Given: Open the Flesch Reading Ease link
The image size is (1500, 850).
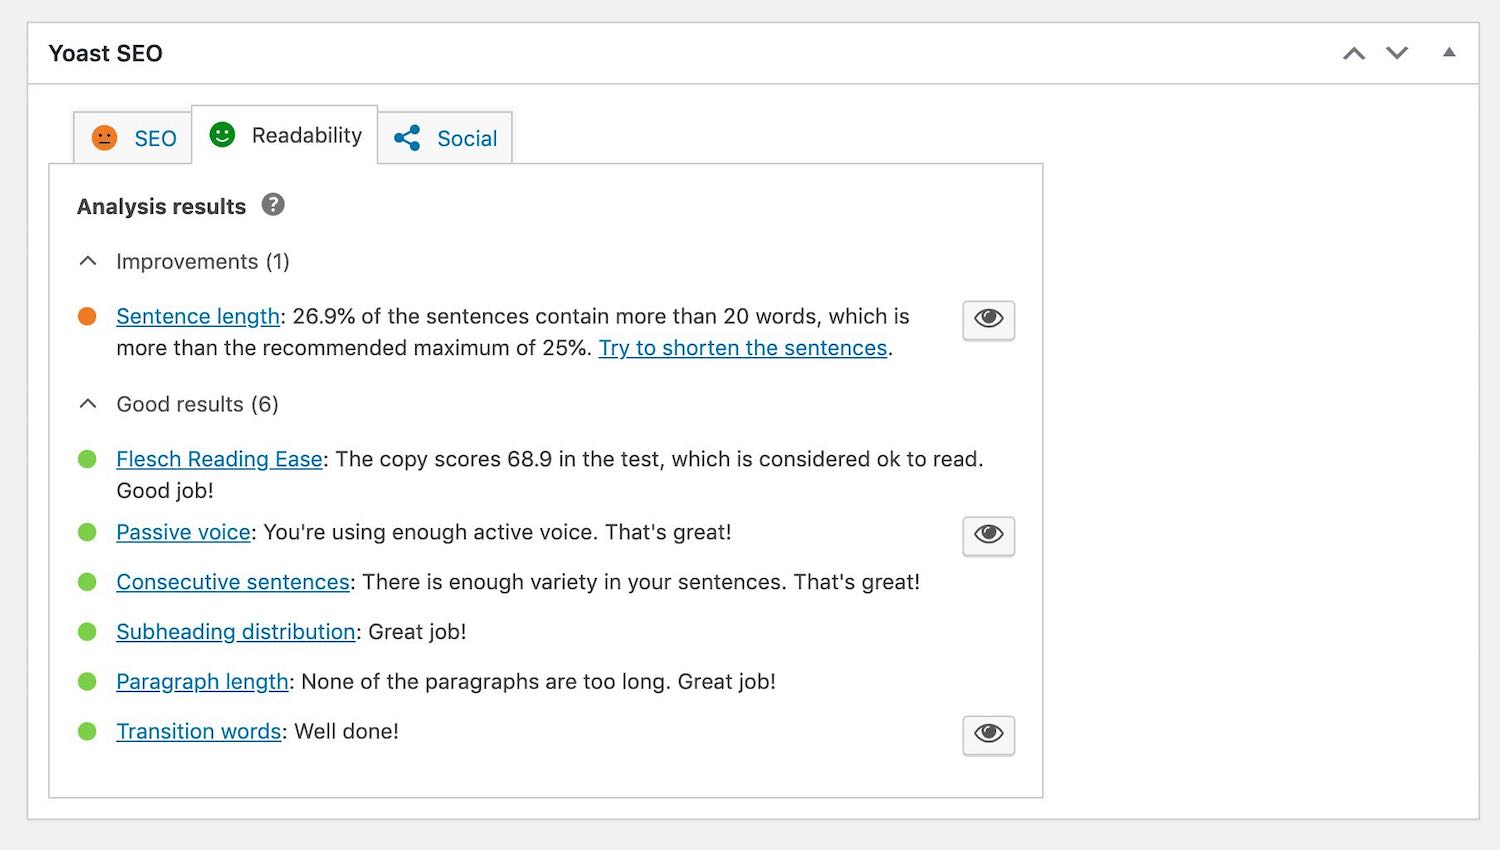Looking at the screenshot, I should click(219, 459).
